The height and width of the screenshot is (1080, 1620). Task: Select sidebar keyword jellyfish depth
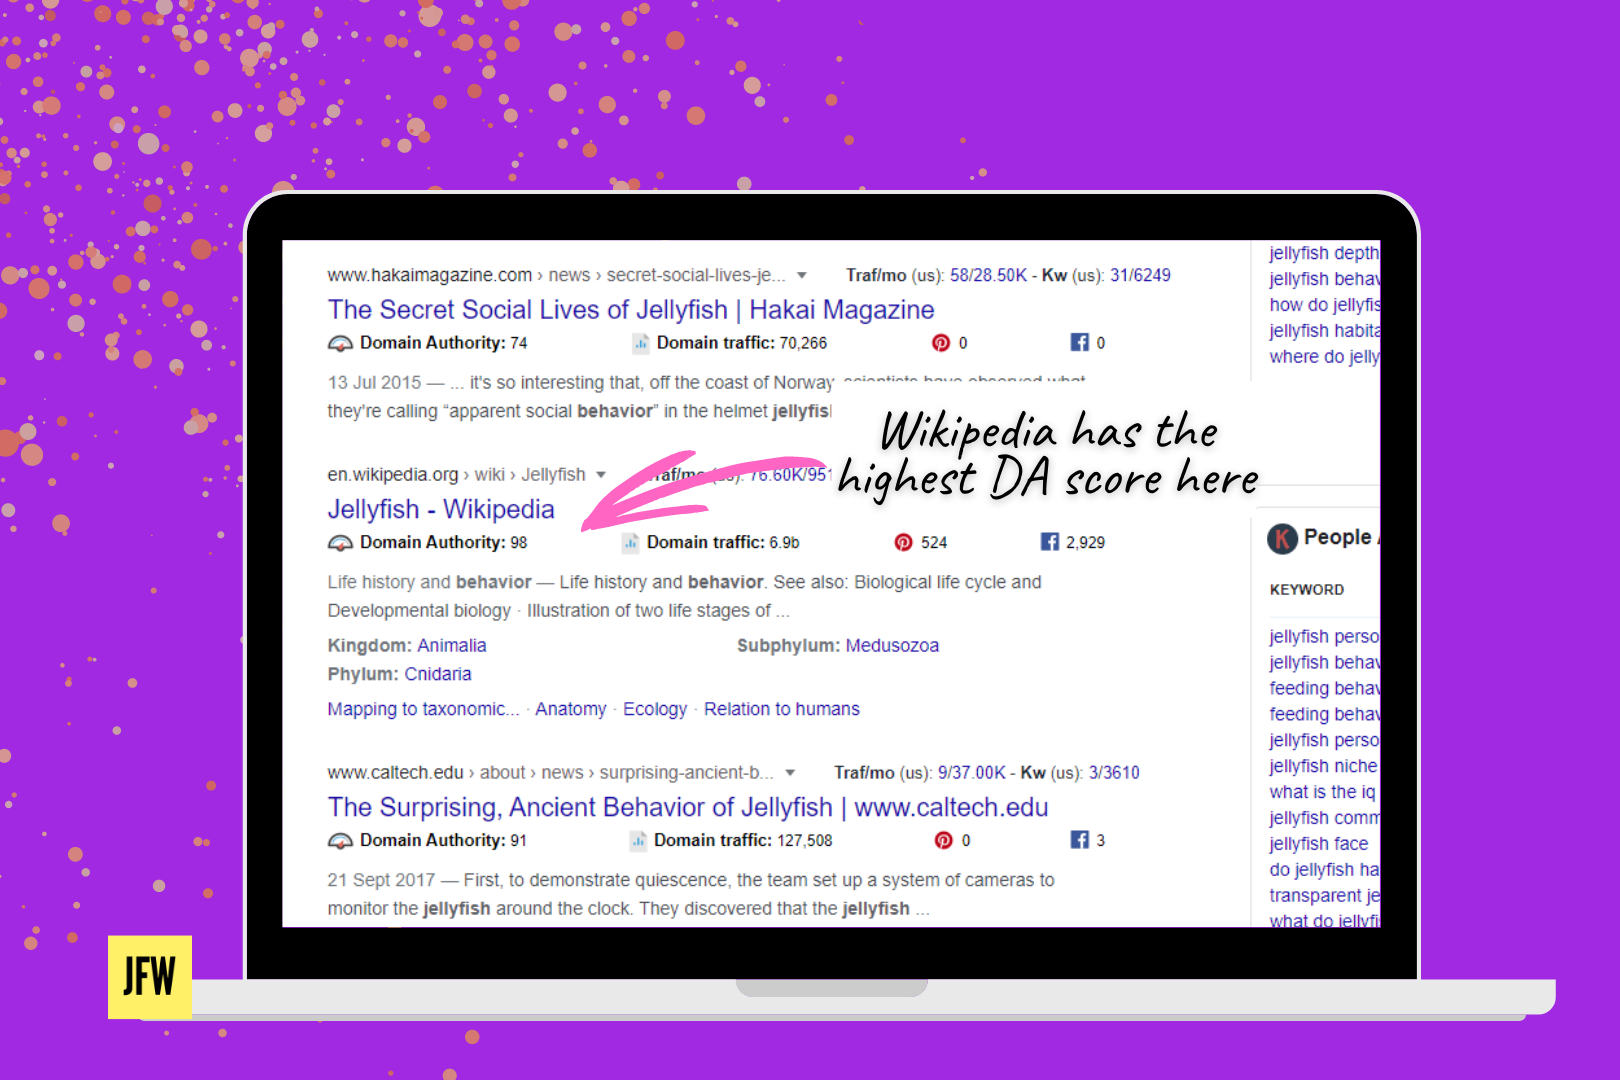1324,253
